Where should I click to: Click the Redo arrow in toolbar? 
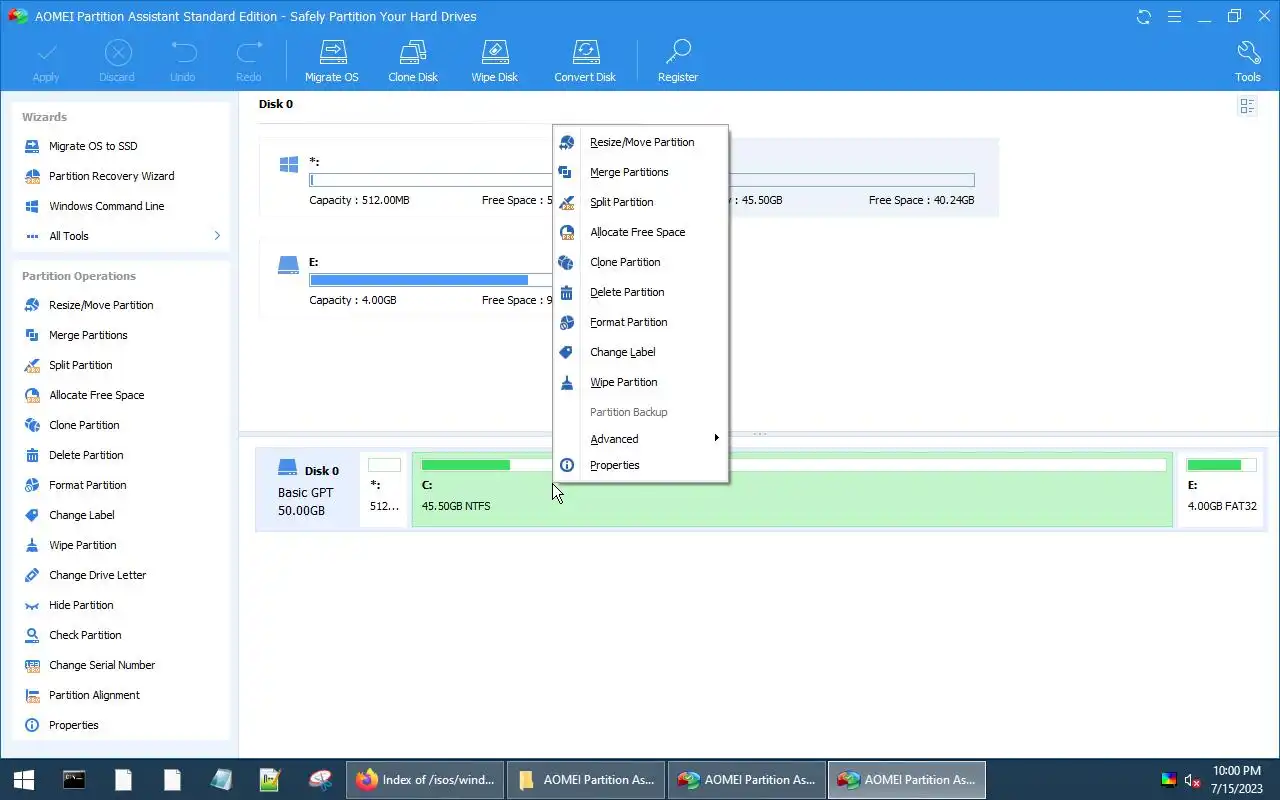249,62
